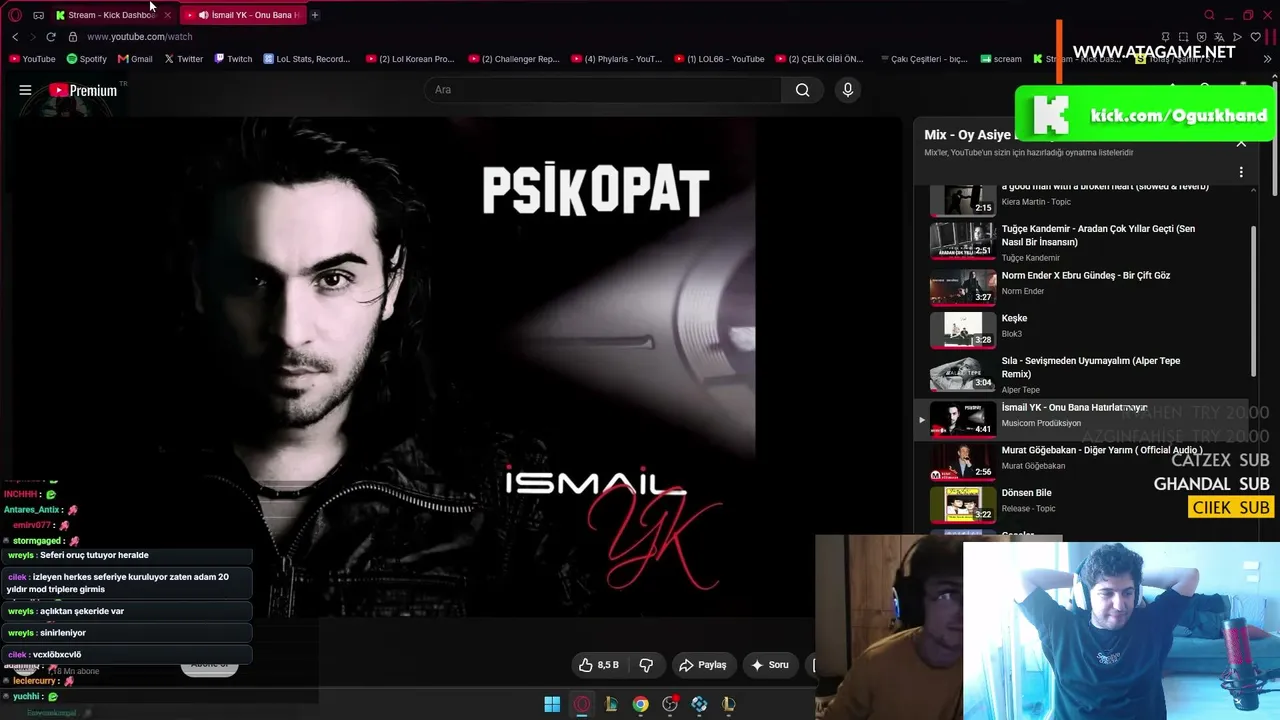Select the İsmail YK YouTube tab
1280x720 pixels.
(x=243, y=15)
